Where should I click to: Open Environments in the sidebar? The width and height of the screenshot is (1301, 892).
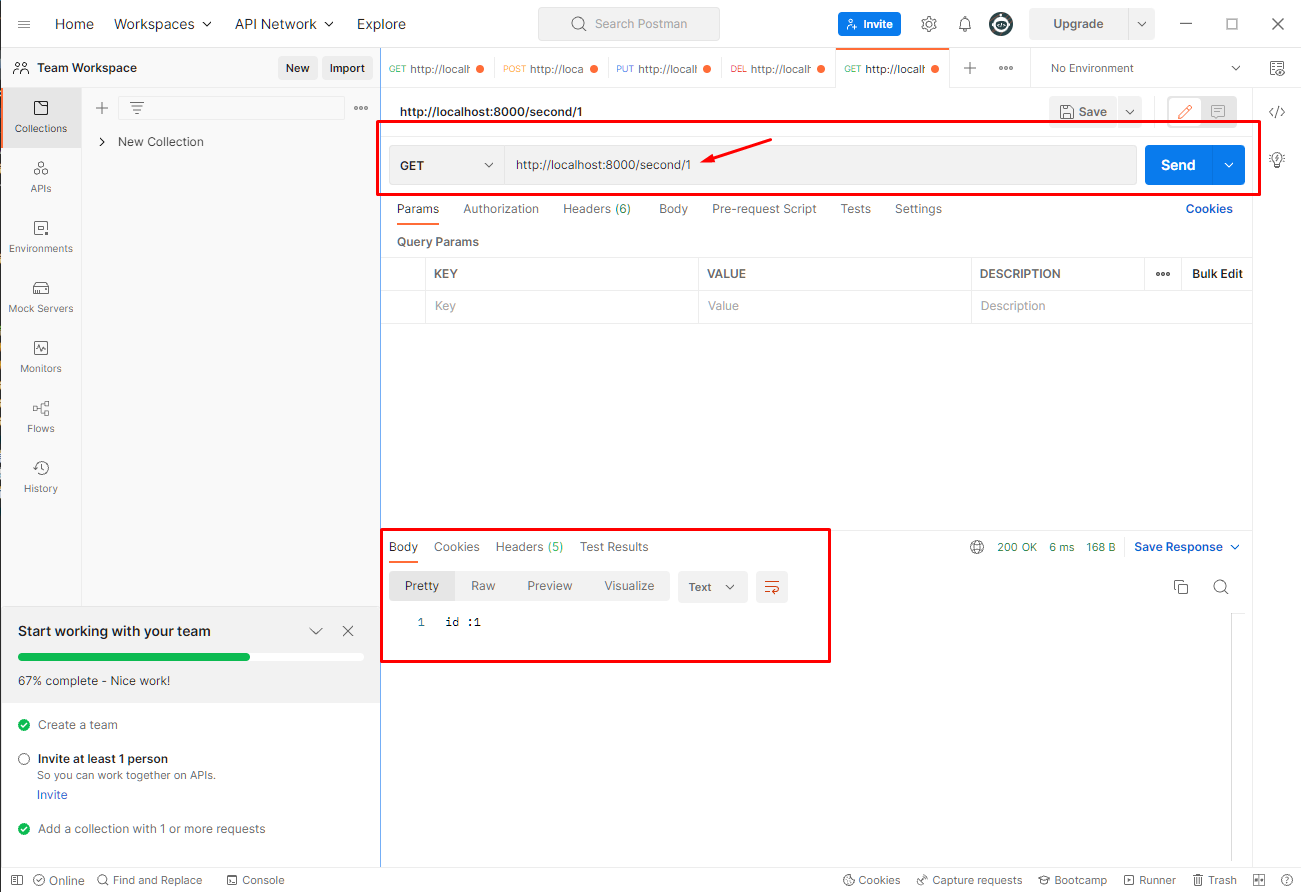pos(41,237)
